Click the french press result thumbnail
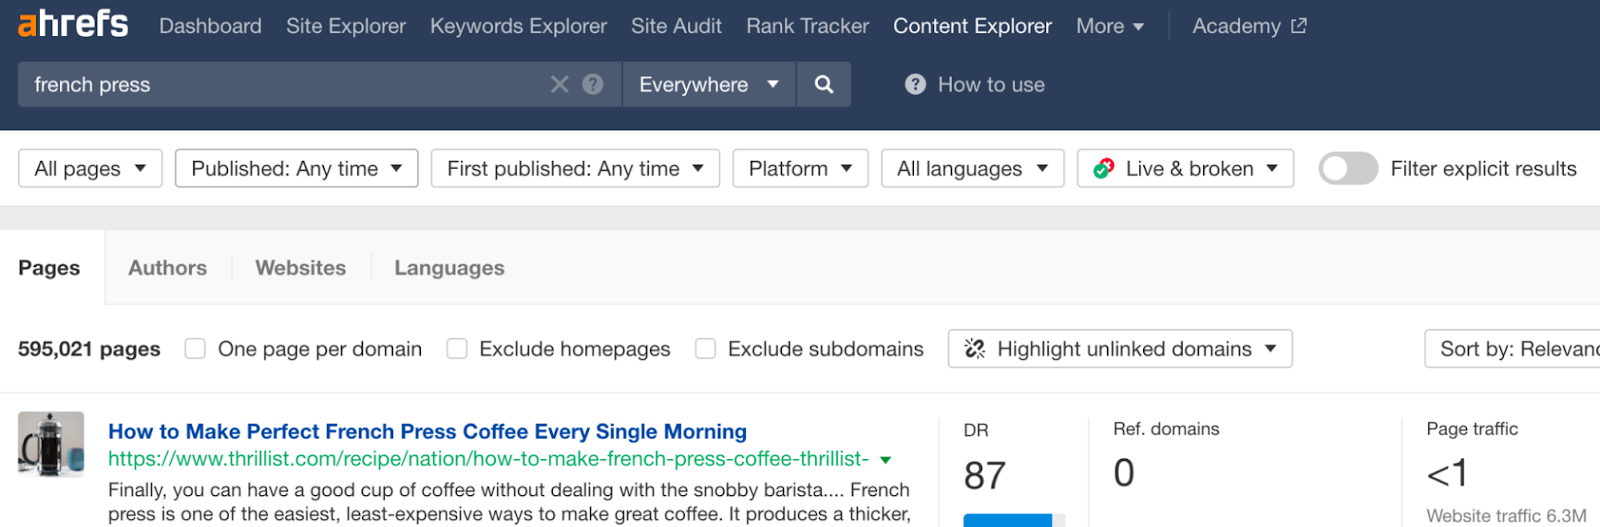 (51, 444)
